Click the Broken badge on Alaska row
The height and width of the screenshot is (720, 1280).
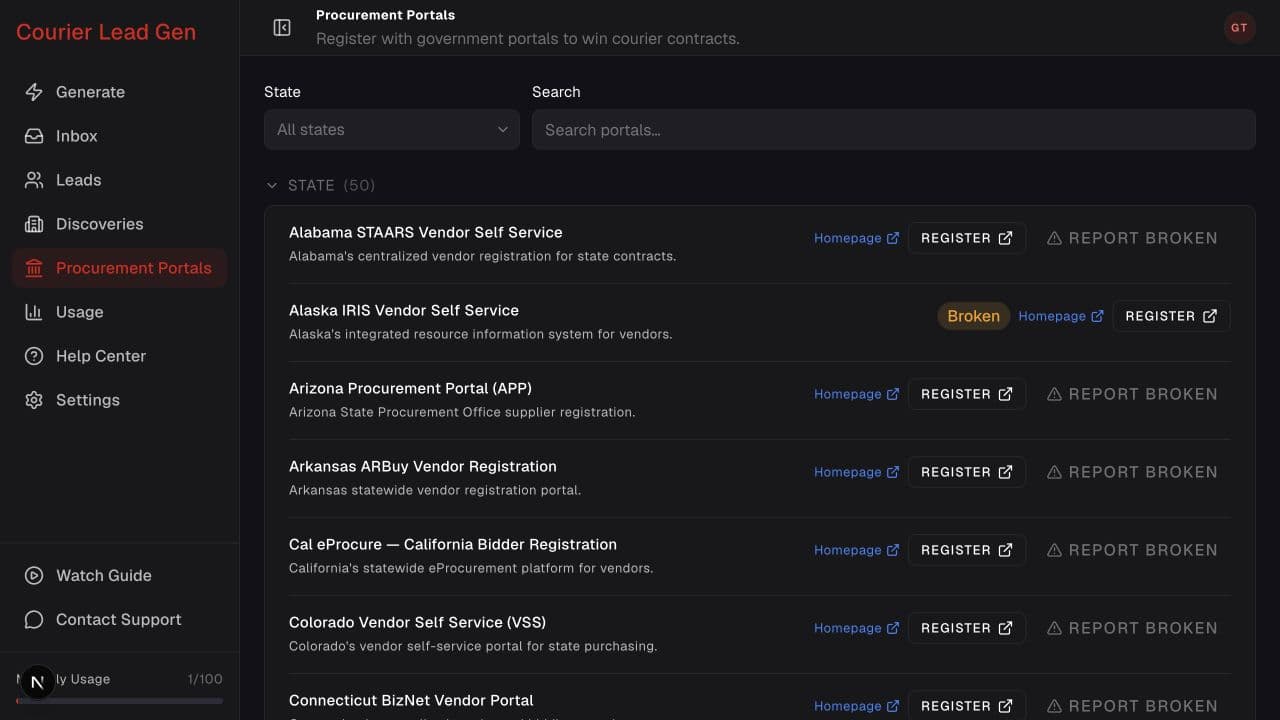click(x=973, y=316)
